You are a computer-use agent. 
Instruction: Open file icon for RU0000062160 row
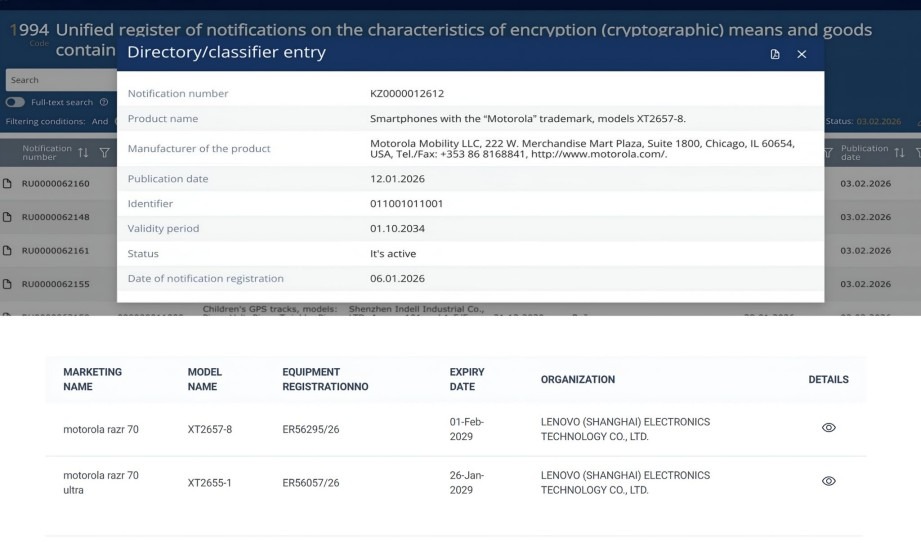click(7, 184)
